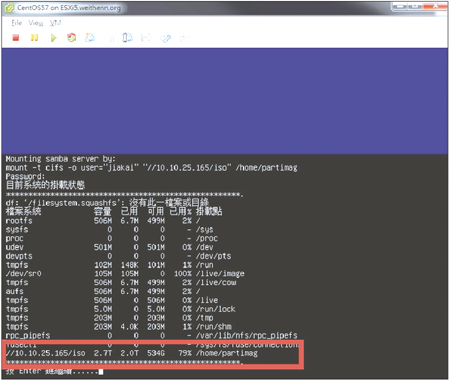The width and height of the screenshot is (450, 381).
Task: Select the 'aufs' filesystem entry
Action: [x=14, y=291]
